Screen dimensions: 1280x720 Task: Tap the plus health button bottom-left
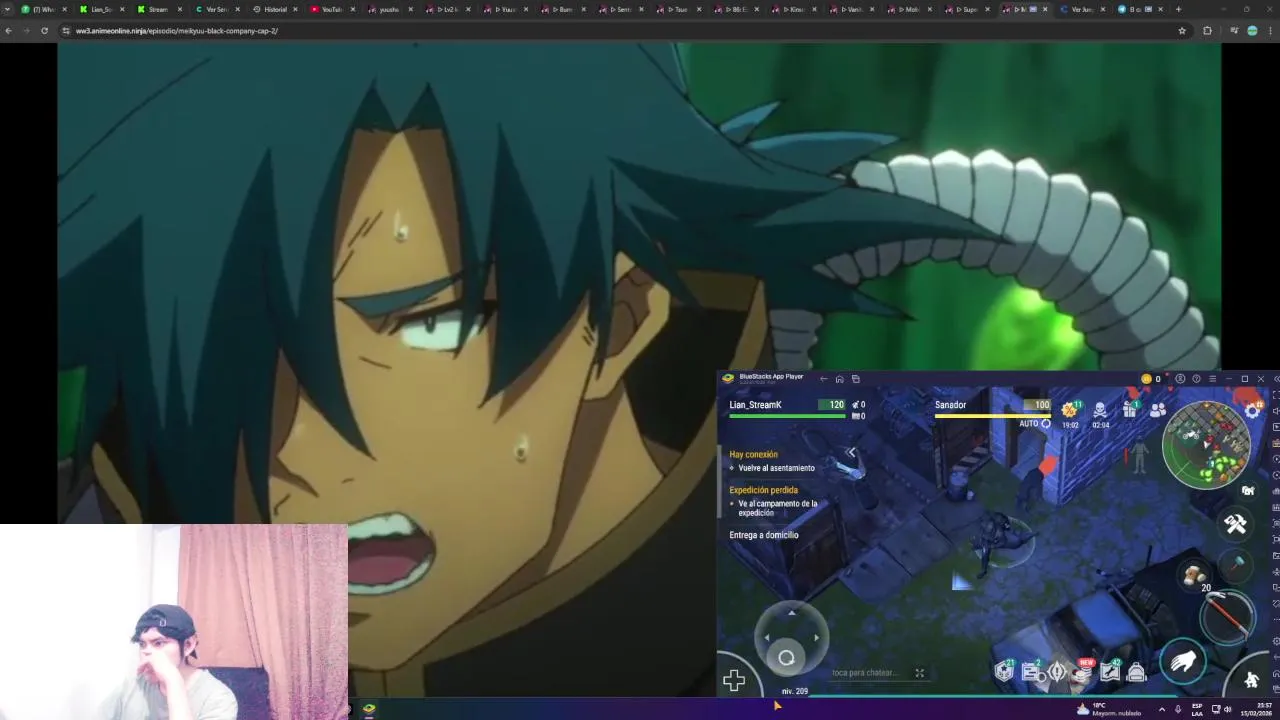[x=734, y=681]
